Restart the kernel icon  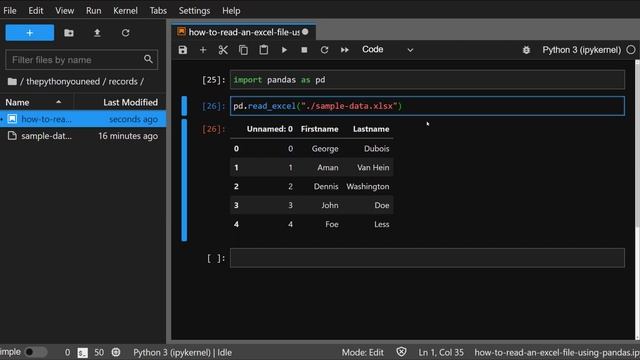324,50
